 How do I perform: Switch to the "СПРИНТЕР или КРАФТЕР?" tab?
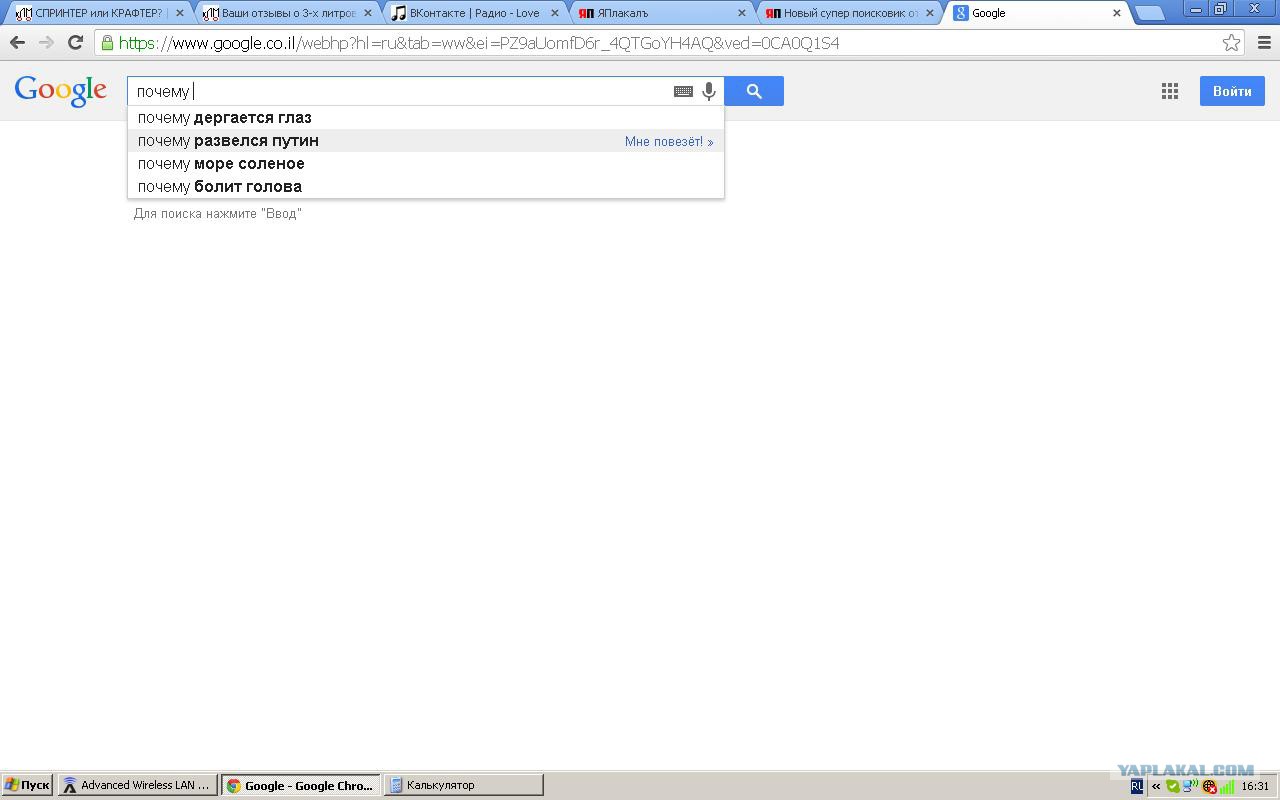tap(98, 13)
